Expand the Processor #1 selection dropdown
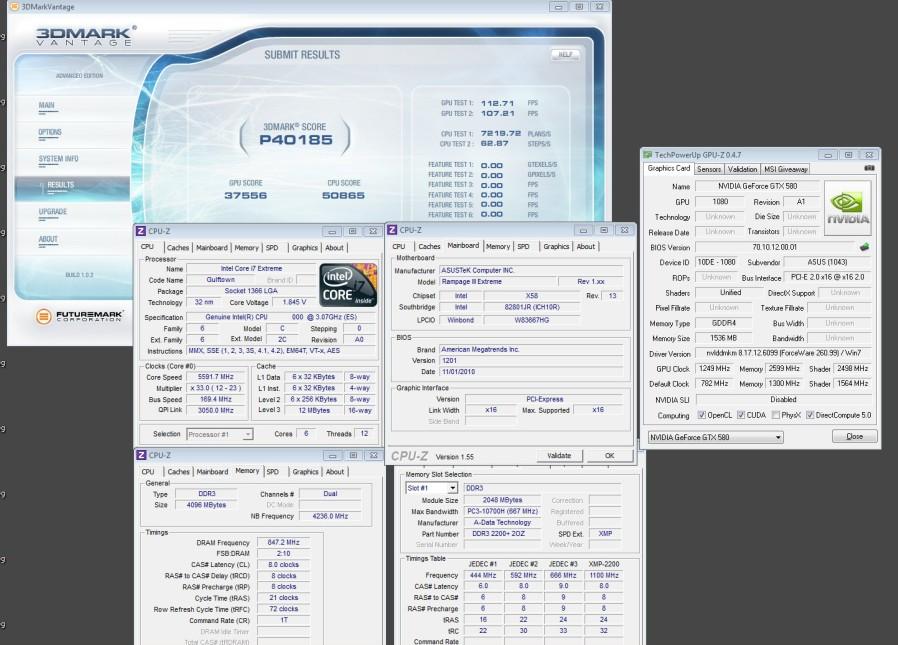 219,434
